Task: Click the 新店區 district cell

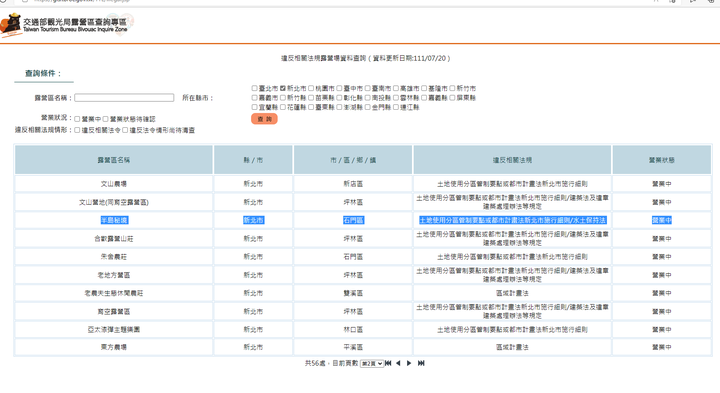Action: click(x=353, y=184)
